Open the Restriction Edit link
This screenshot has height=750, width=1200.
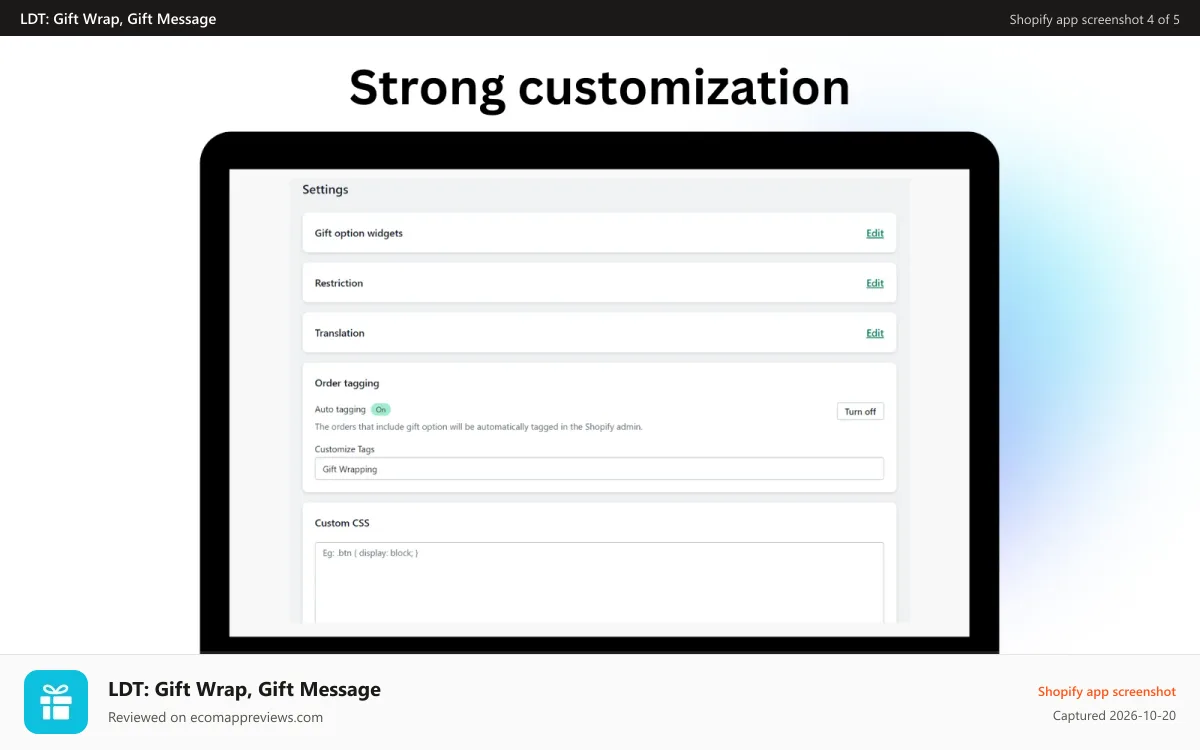875,283
